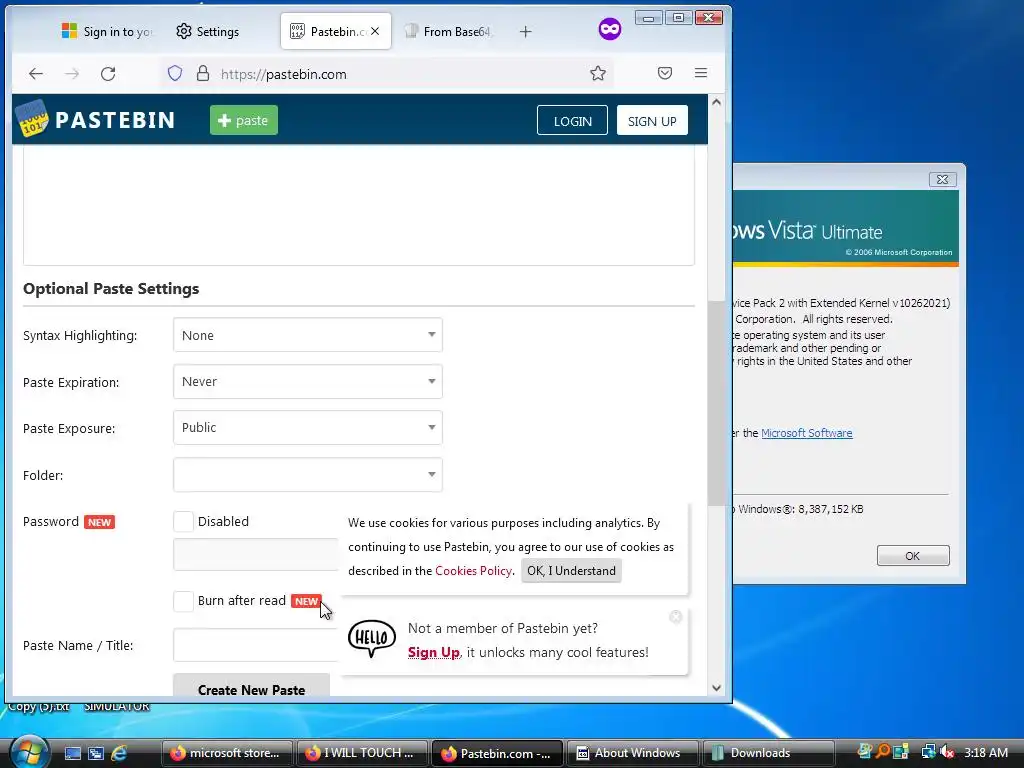The height and width of the screenshot is (768, 1024).
Task: Open About Windows taskbar item
Action: click(632, 753)
